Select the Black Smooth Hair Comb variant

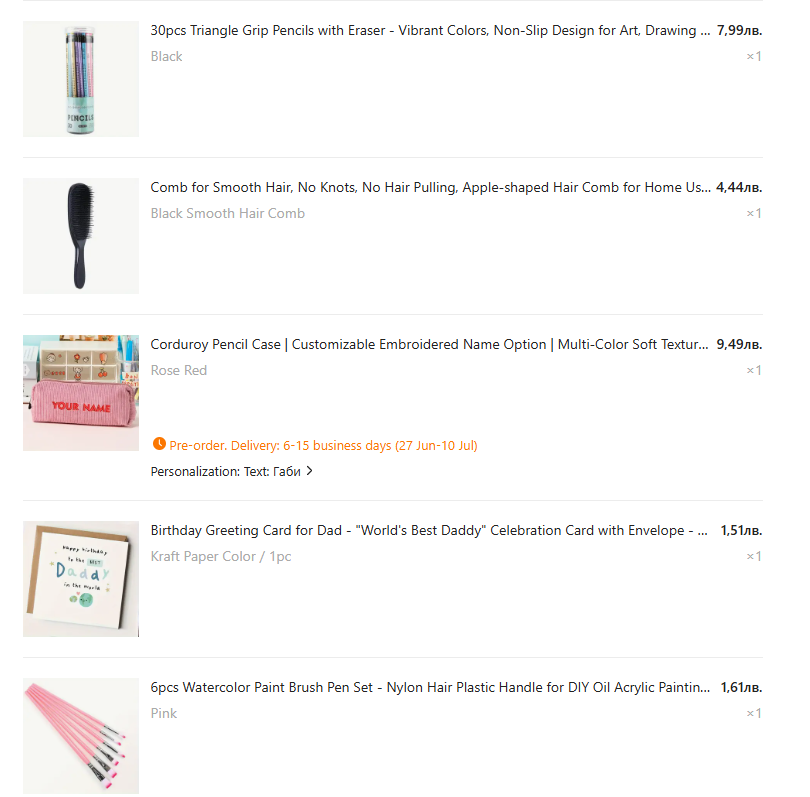coord(227,213)
